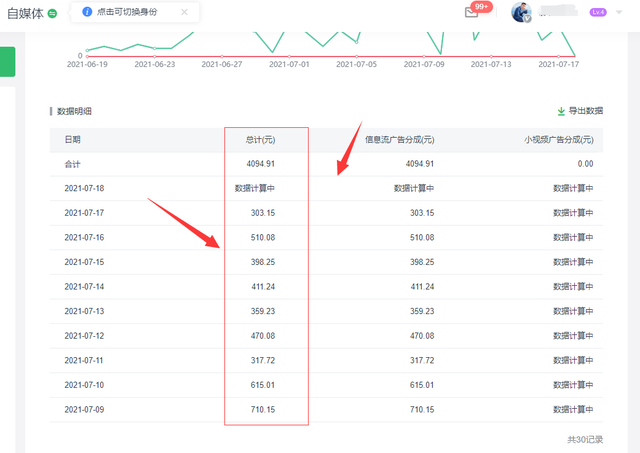Click the 导出数据 export link

point(585,111)
